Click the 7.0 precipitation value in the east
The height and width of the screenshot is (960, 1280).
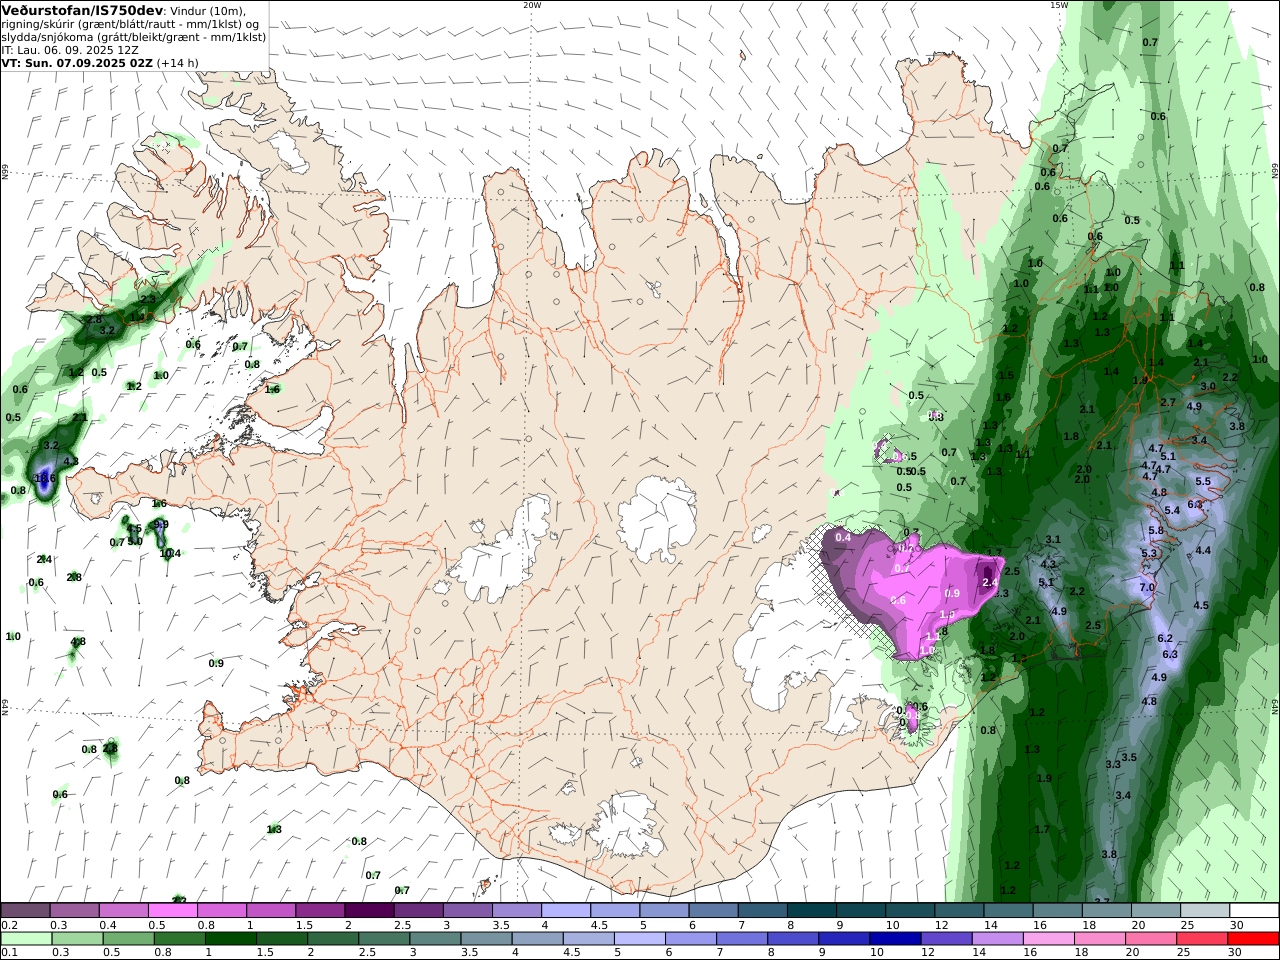1147,587
